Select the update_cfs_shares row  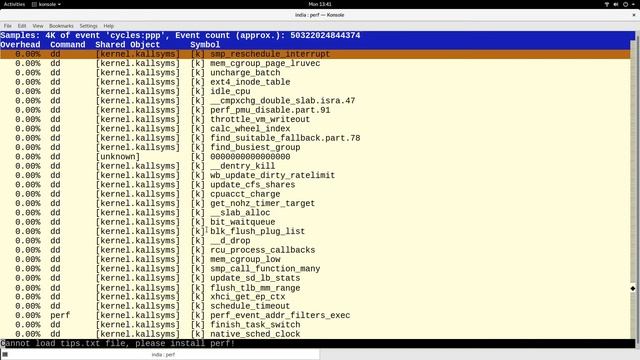coord(315,185)
